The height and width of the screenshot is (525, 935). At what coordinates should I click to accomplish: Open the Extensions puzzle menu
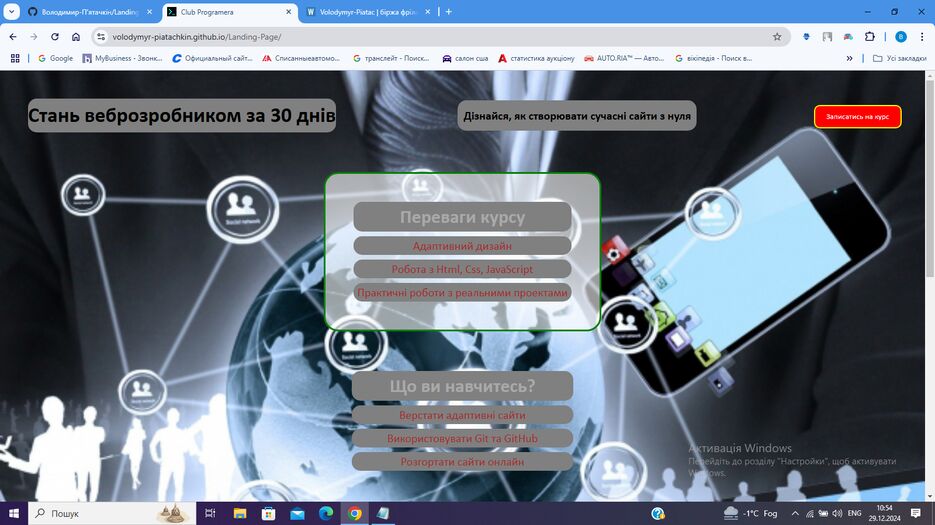click(x=869, y=37)
